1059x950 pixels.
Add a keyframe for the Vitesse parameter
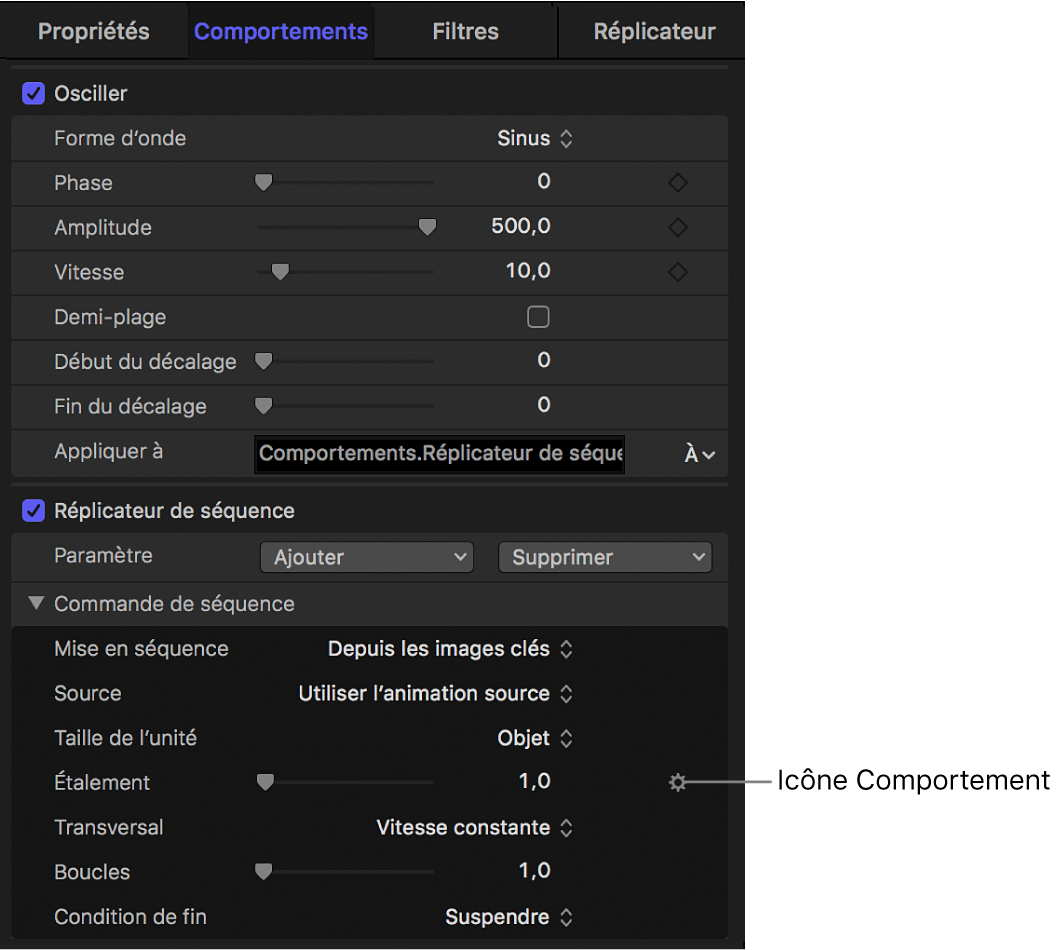point(677,271)
